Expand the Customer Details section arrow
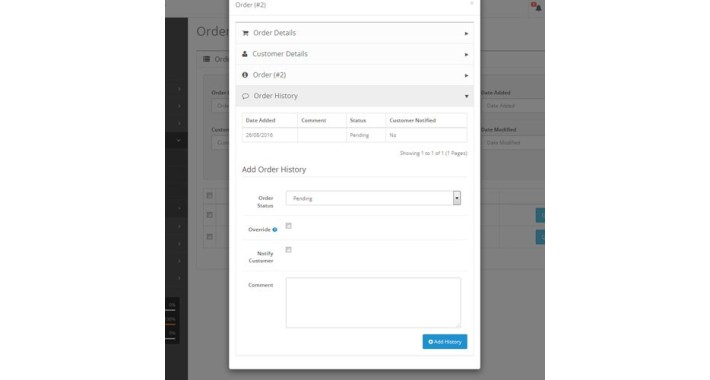 coord(466,54)
